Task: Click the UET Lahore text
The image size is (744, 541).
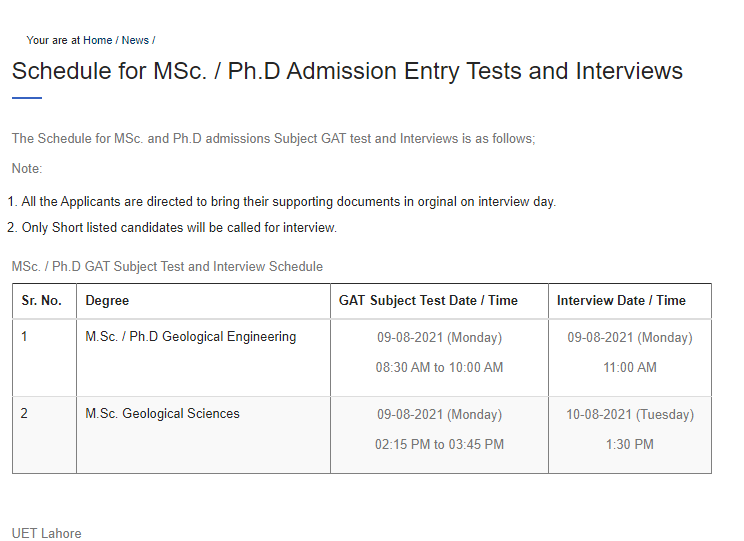Action: click(x=46, y=533)
